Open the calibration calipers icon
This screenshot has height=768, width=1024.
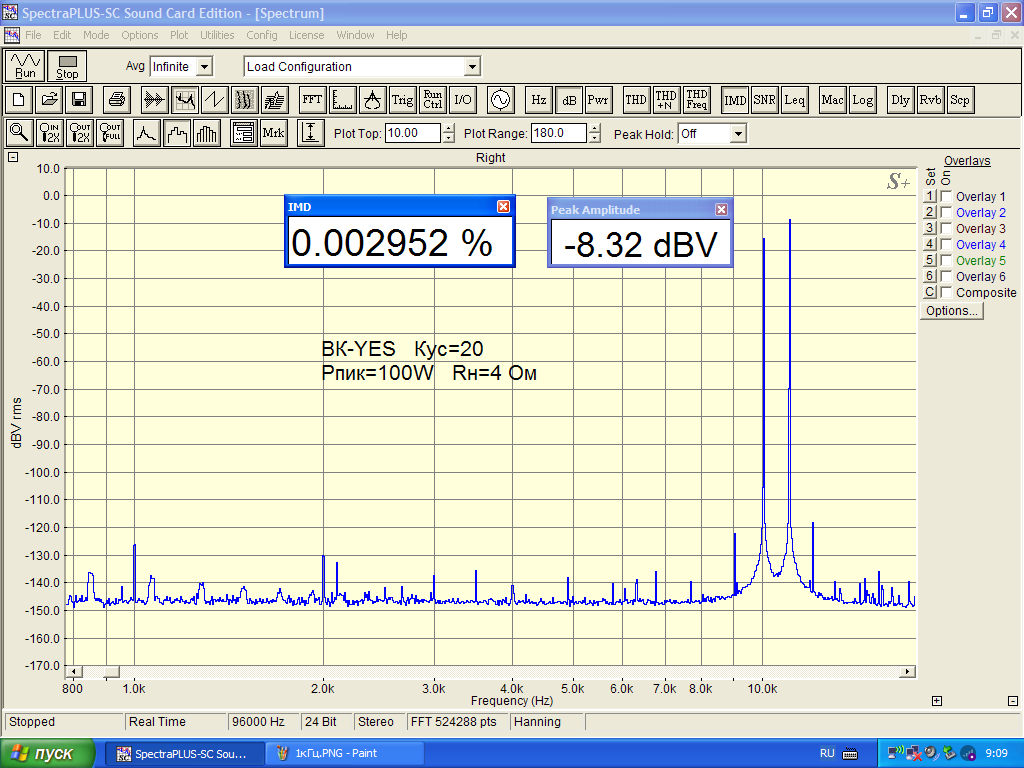372,100
